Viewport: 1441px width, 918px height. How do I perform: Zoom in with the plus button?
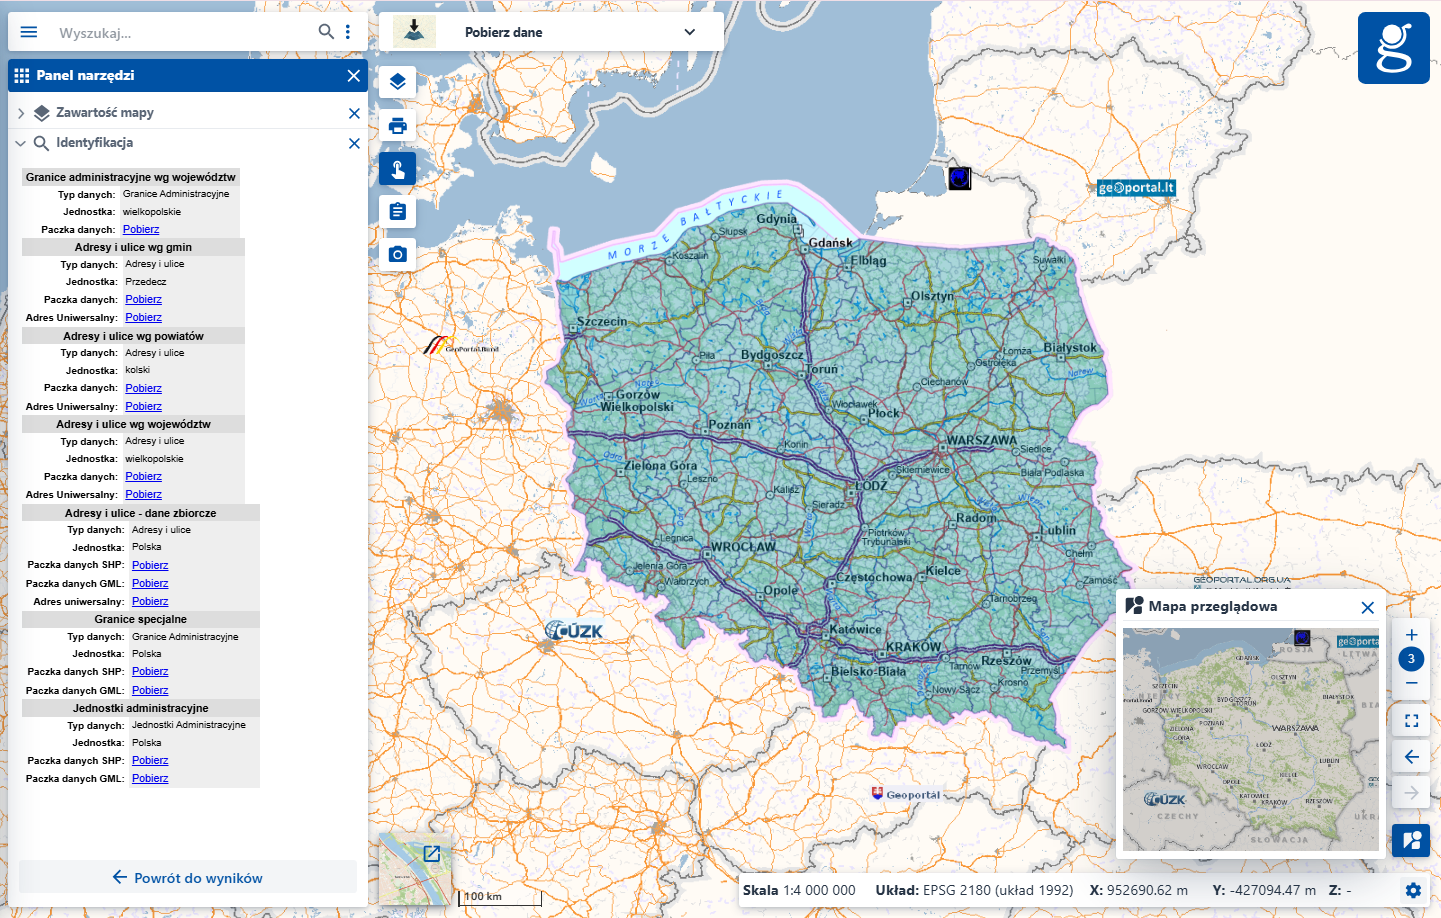coord(1411,635)
